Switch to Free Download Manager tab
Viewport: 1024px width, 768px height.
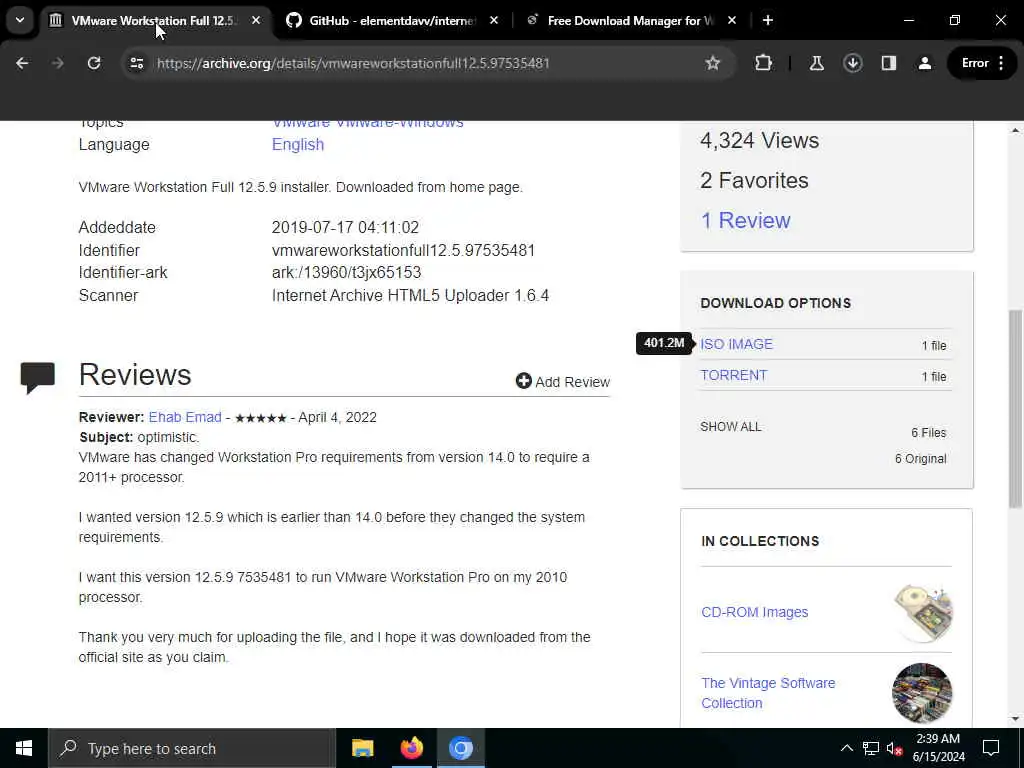(630, 21)
